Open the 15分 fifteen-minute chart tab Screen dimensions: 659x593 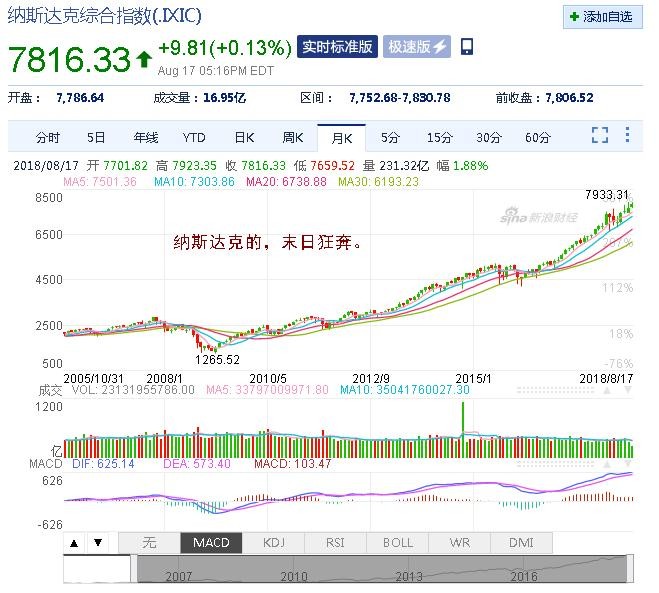440,137
